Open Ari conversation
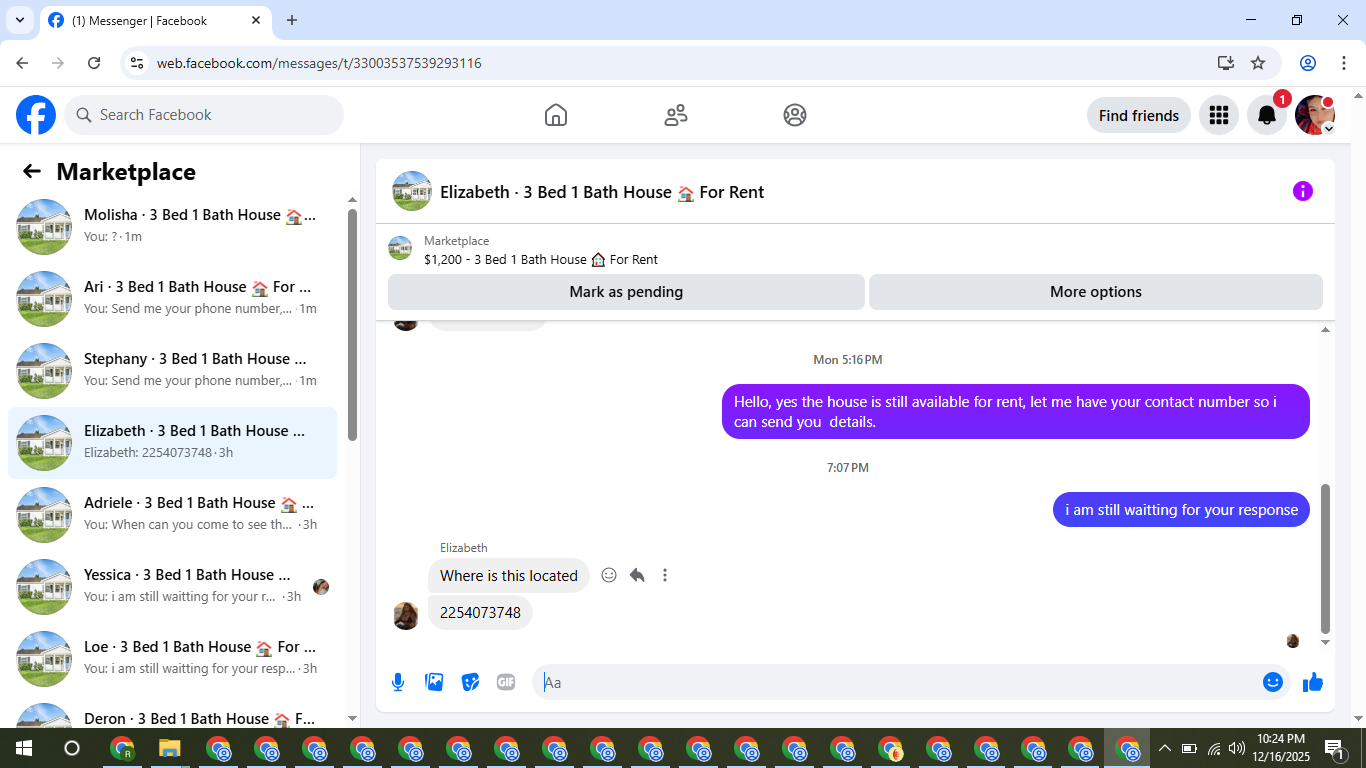1366x768 pixels. pyautogui.click(x=172, y=298)
